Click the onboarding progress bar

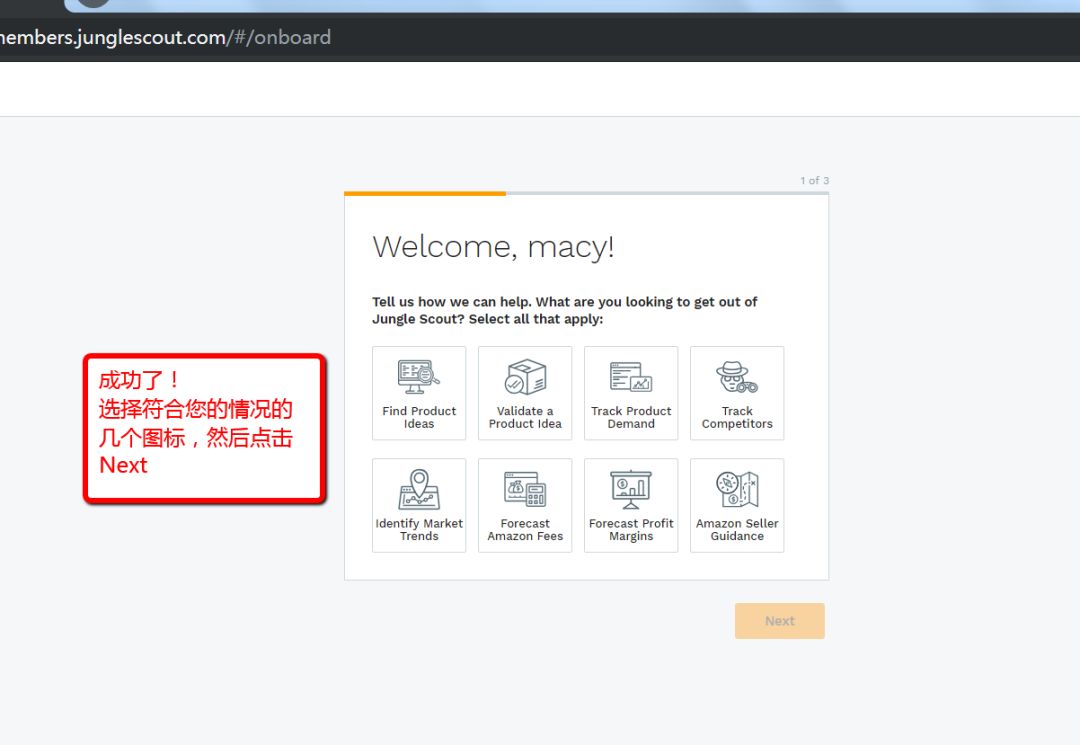(586, 193)
